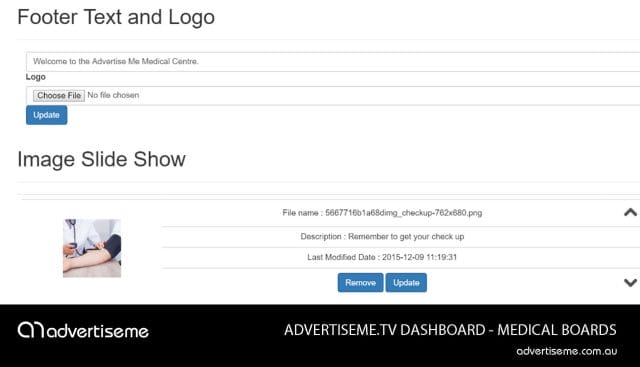Click the Advertiseme.tv Dashboard Medical Boards title
This screenshot has width=640, height=367.
[450, 330]
